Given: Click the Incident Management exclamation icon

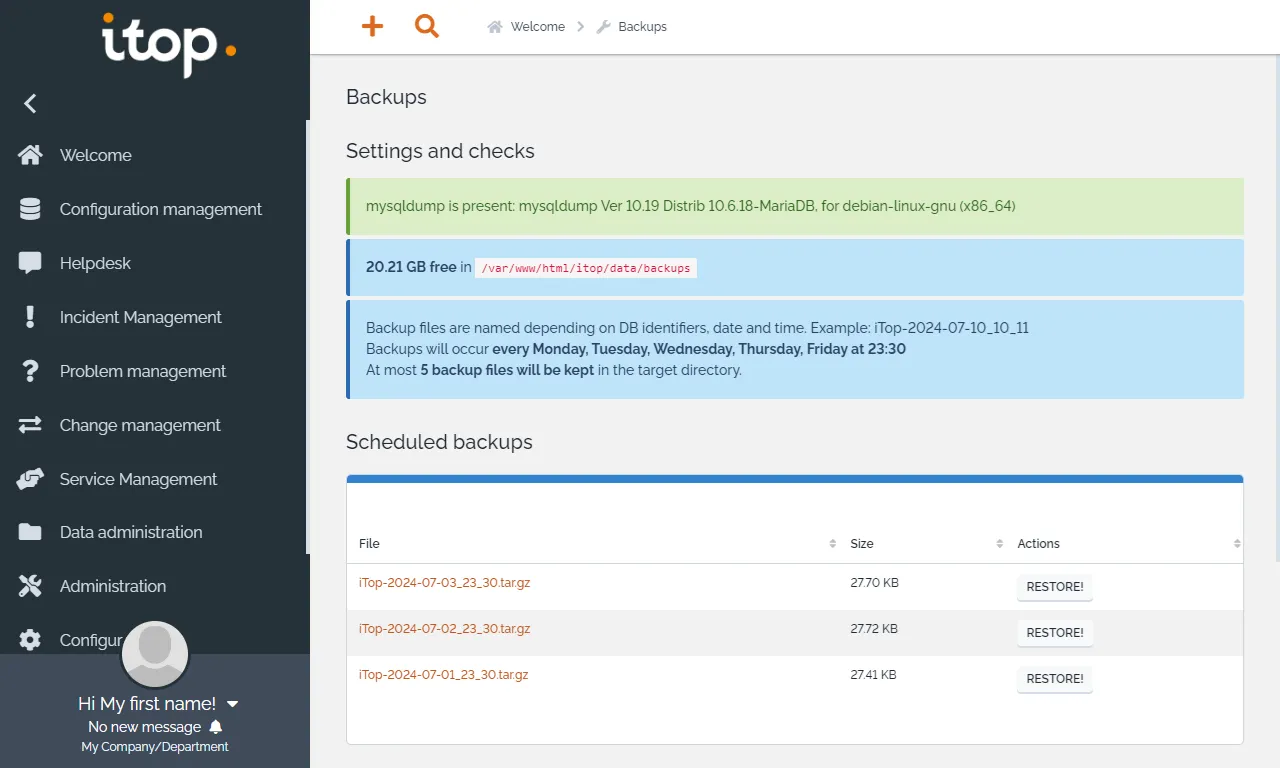Looking at the screenshot, I should click(30, 317).
